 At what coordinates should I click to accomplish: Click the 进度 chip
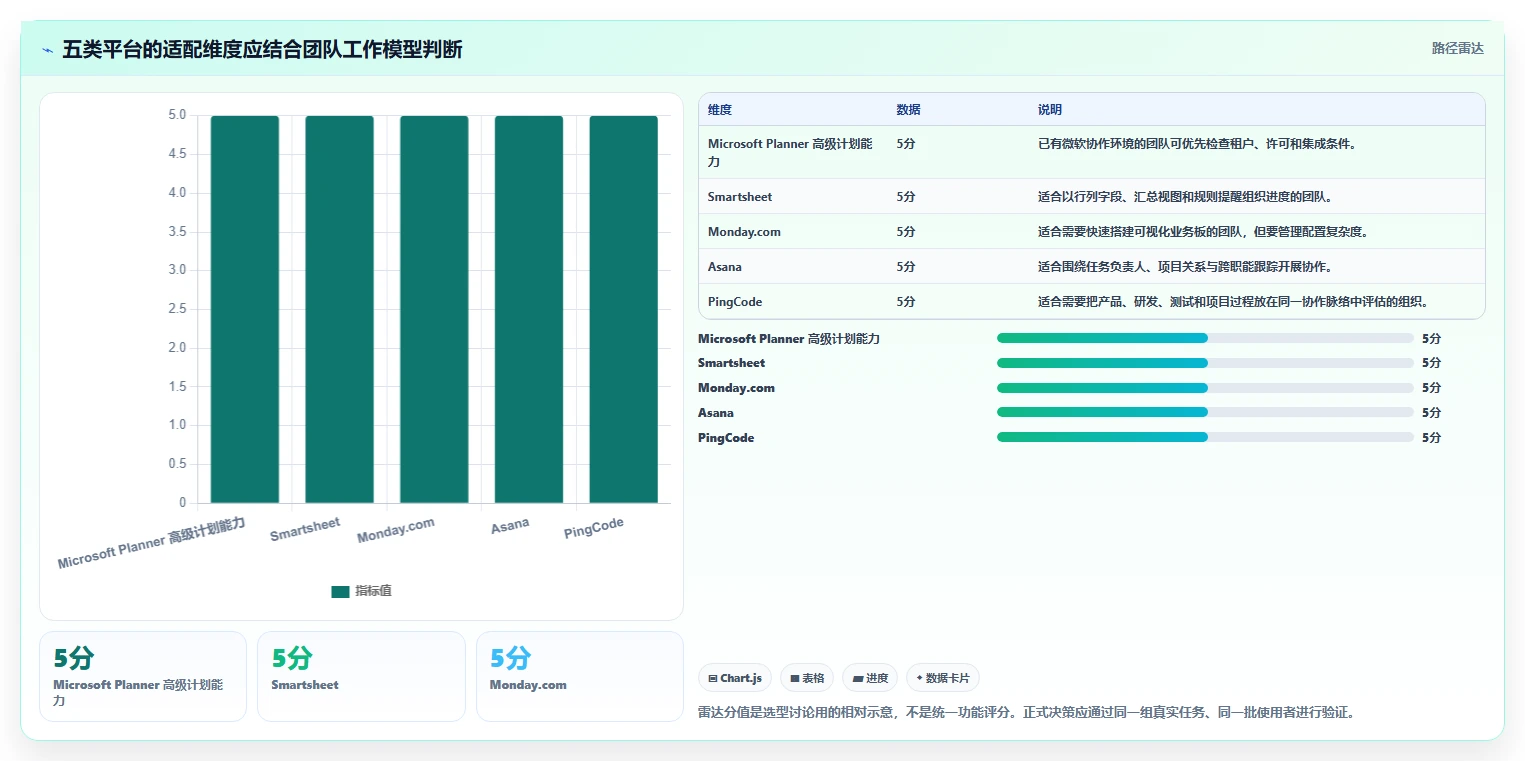(x=870, y=678)
